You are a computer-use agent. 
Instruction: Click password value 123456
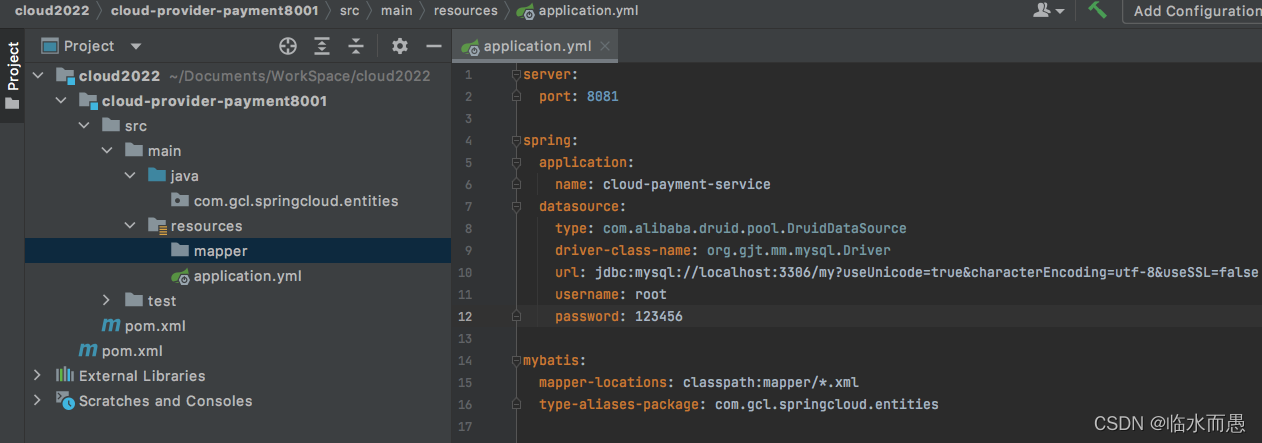[x=659, y=316]
